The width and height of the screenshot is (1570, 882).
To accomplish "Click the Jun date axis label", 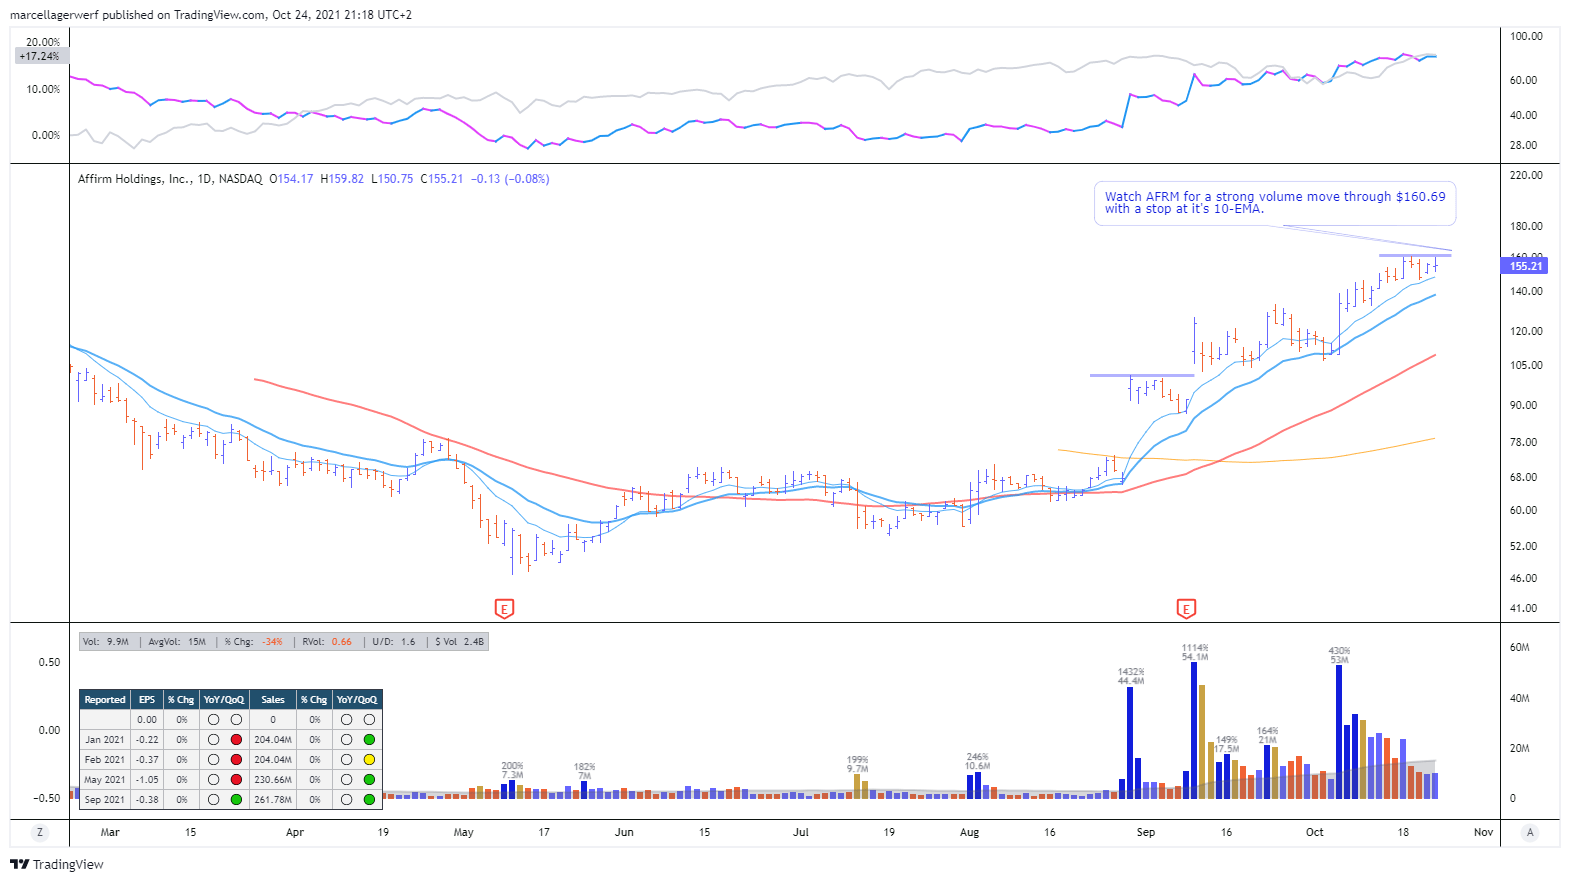I will click(624, 832).
